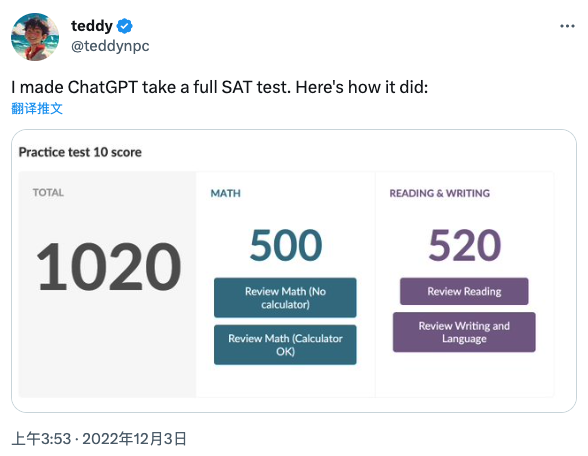Click the Review Reading button
Viewport: 588px width, 456px height.
pyautogui.click(x=464, y=291)
